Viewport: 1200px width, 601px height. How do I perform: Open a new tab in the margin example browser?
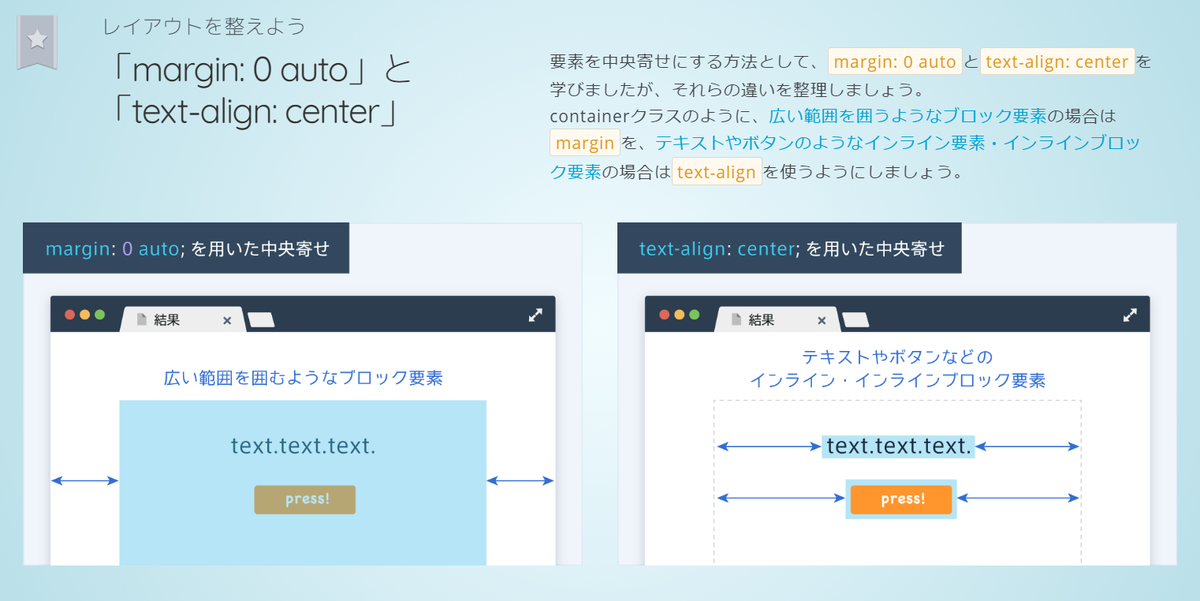(261, 320)
